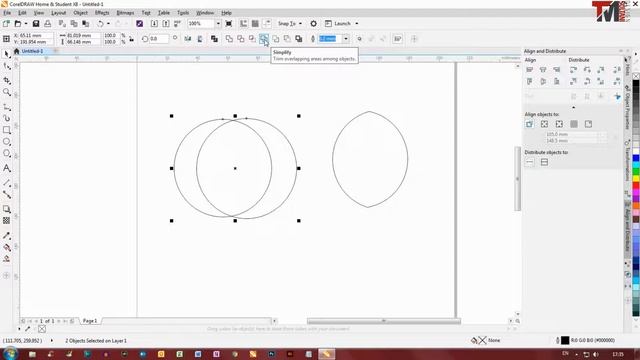Screen dimensions: 640x360
Task: Click the Front Minus Back button
Action: click(276, 39)
